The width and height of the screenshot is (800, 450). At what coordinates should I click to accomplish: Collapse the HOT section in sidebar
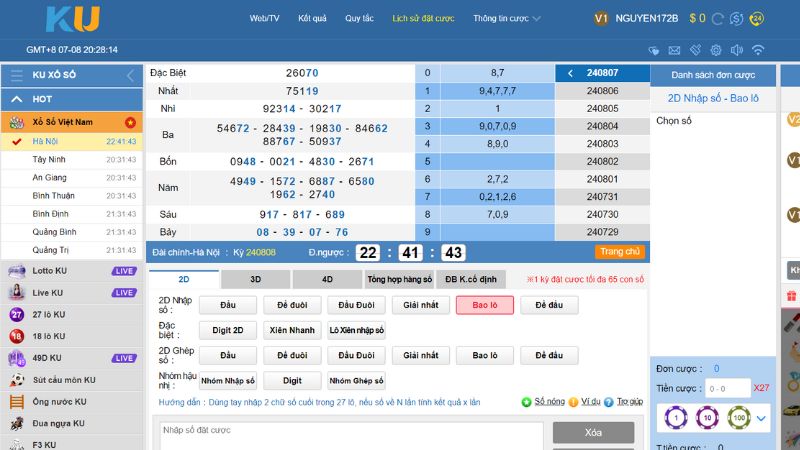click(x=16, y=99)
